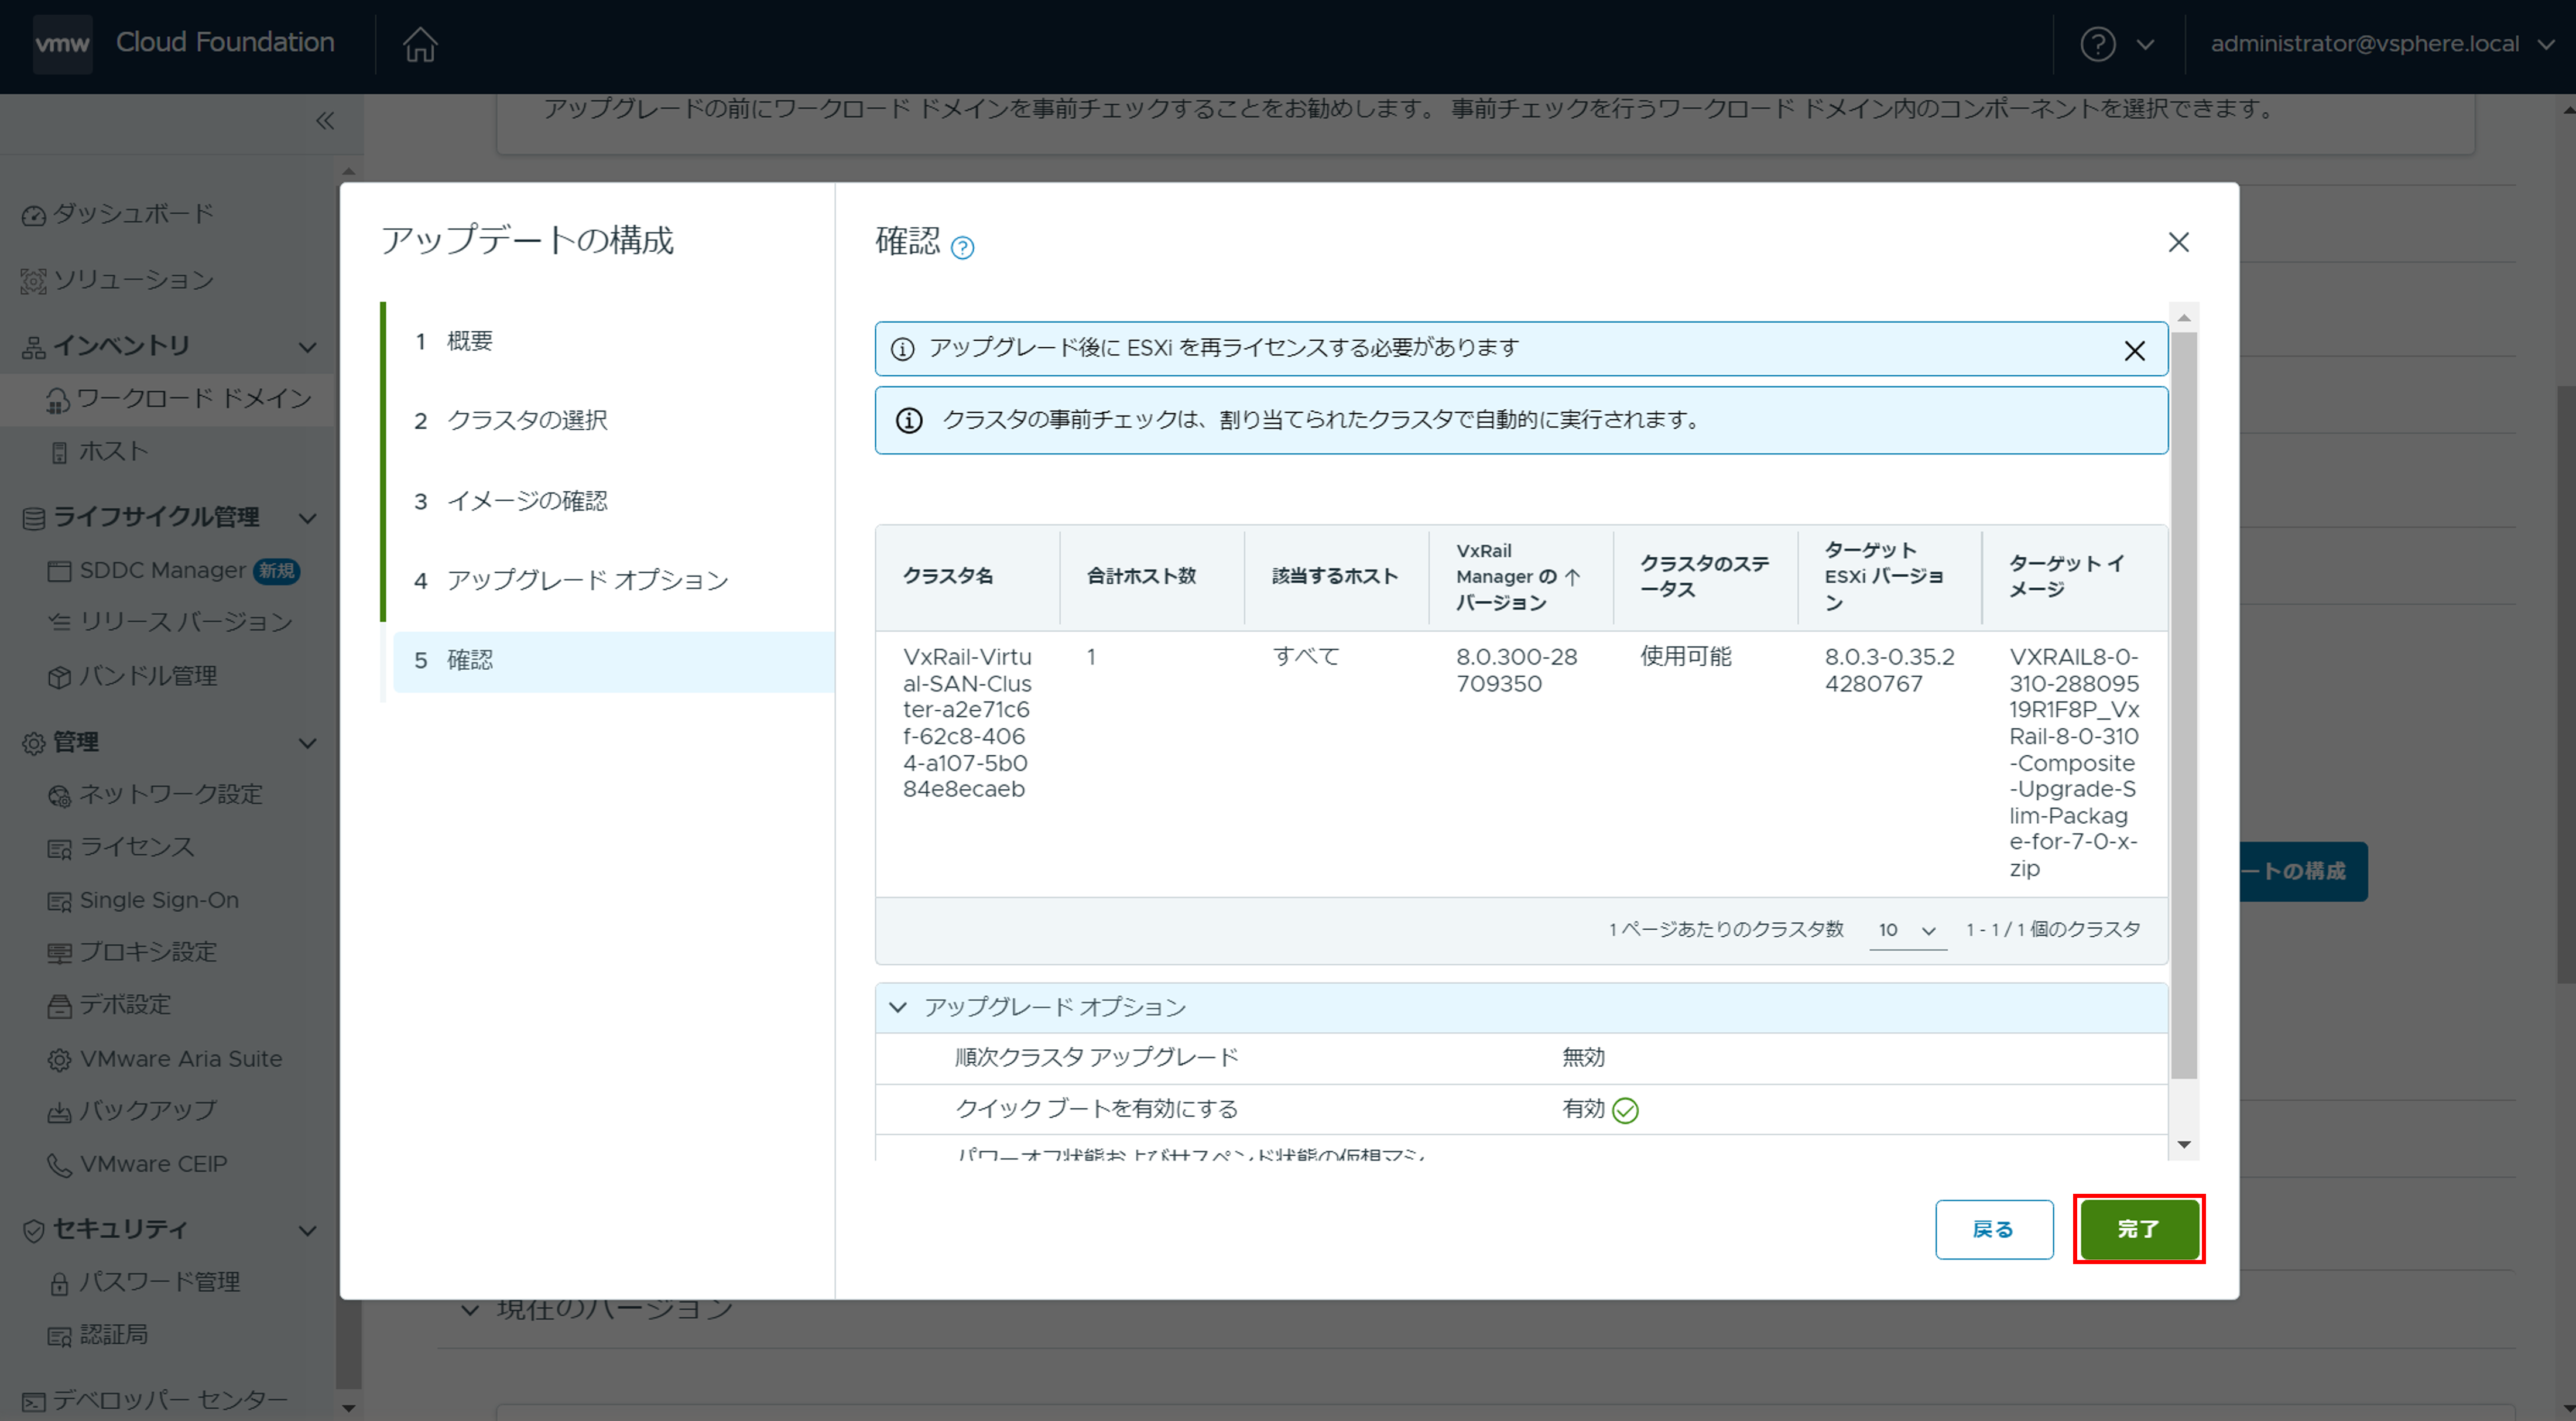Click dialog scrollbar down arrow
Image resolution: width=2576 pixels, height=1421 pixels.
pos(2184,1145)
